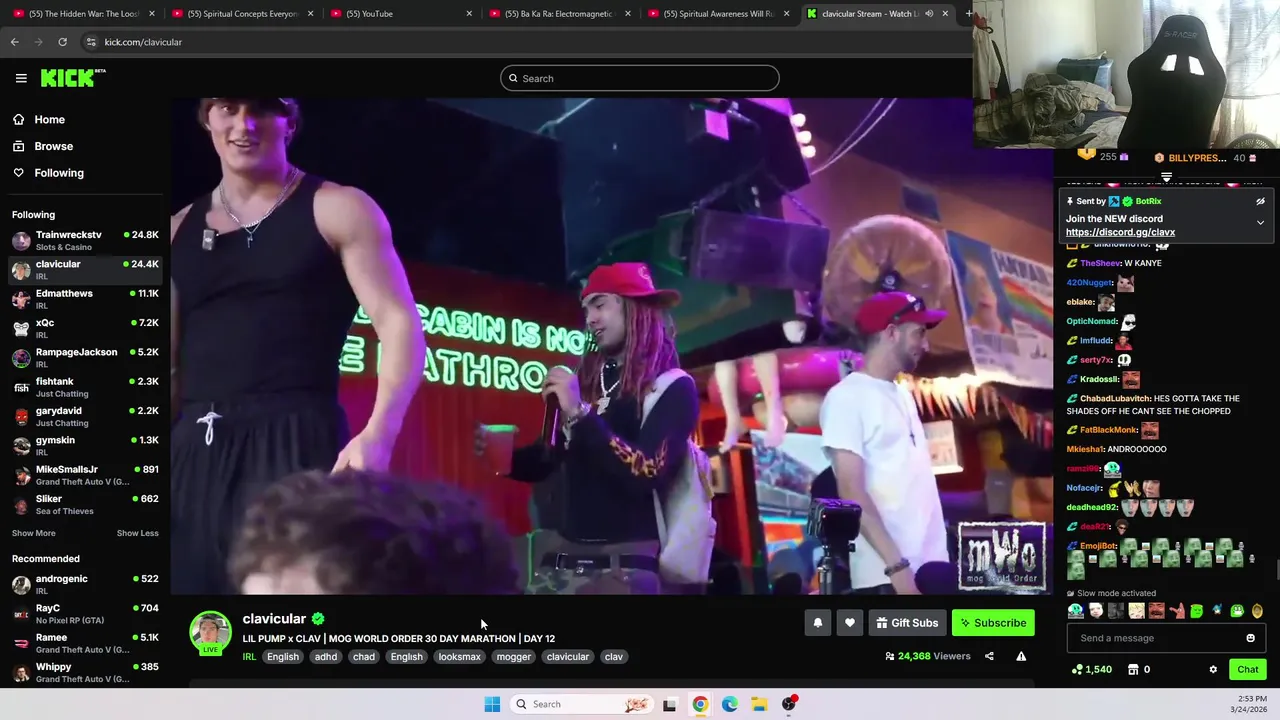1280x720 pixels.
Task: Collapse followed channels with Show Less
Action: 138,533
